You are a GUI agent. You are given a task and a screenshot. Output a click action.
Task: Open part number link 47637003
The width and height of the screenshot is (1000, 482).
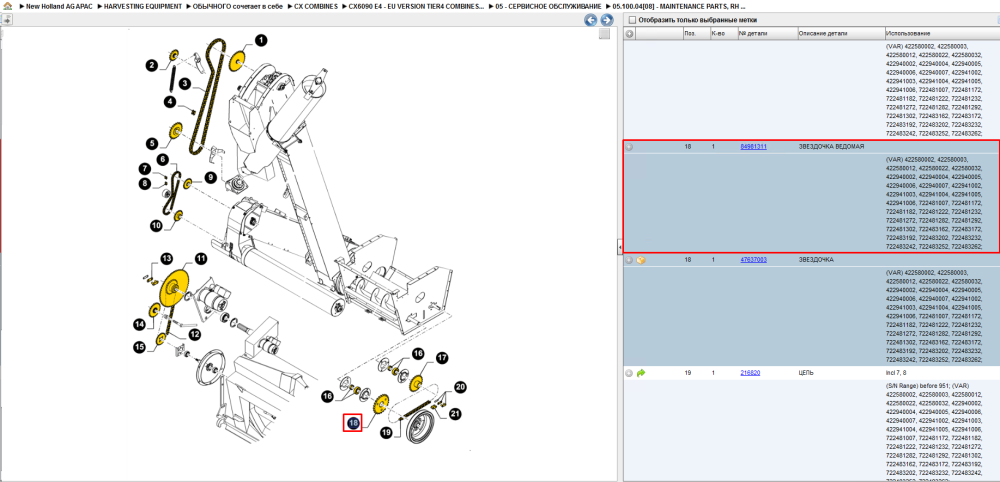click(x=753, y=260)
